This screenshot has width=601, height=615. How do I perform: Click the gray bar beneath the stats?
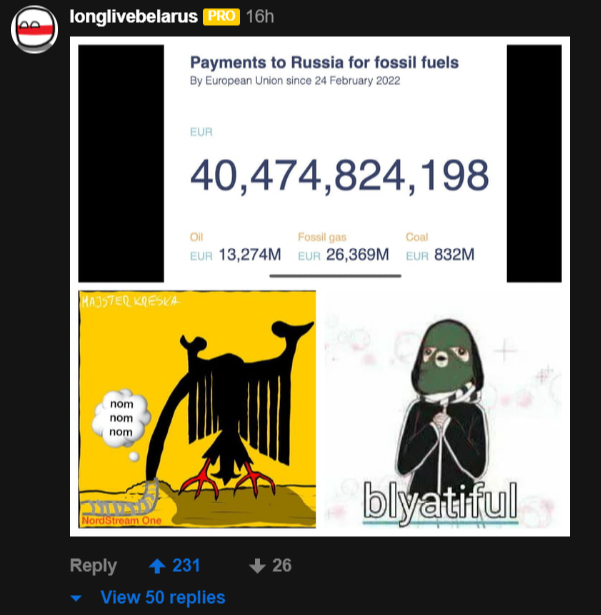pos(335,276)
